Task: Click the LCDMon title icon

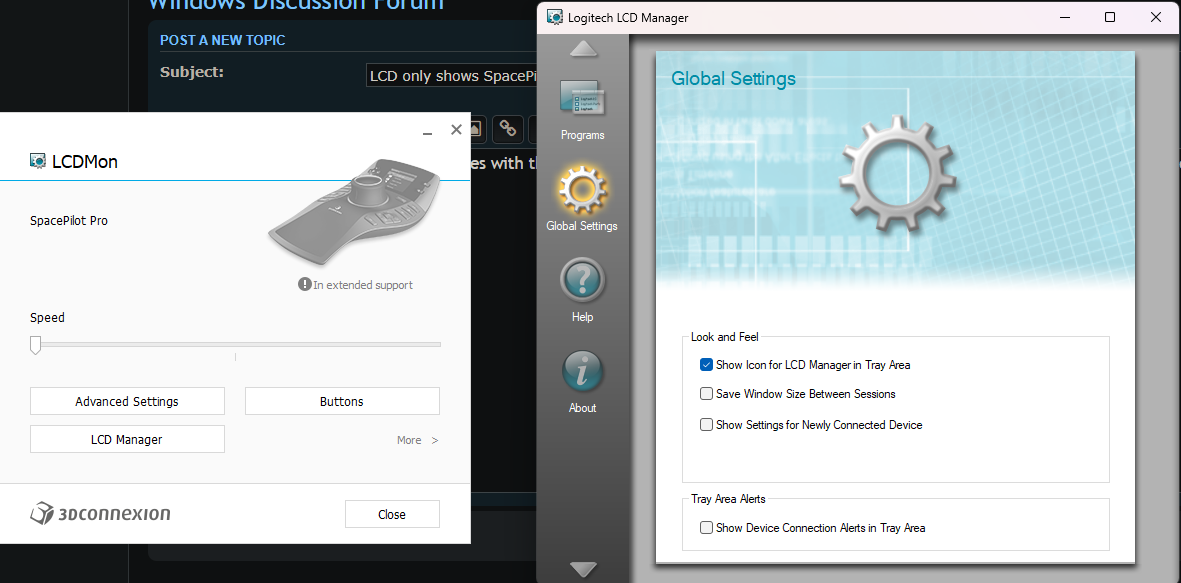Action: point(38,160)
